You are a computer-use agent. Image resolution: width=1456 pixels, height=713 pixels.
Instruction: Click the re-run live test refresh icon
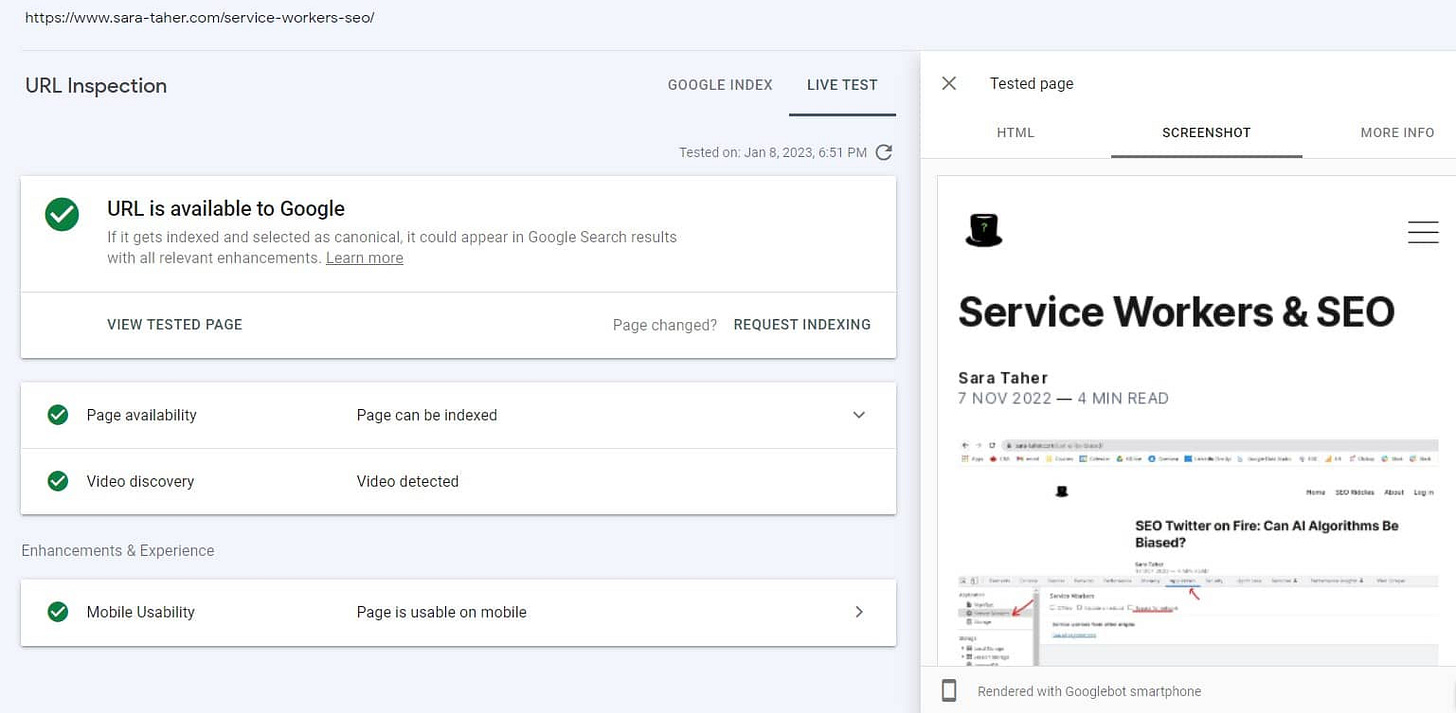pyautogui.click(x=883, y=152)
